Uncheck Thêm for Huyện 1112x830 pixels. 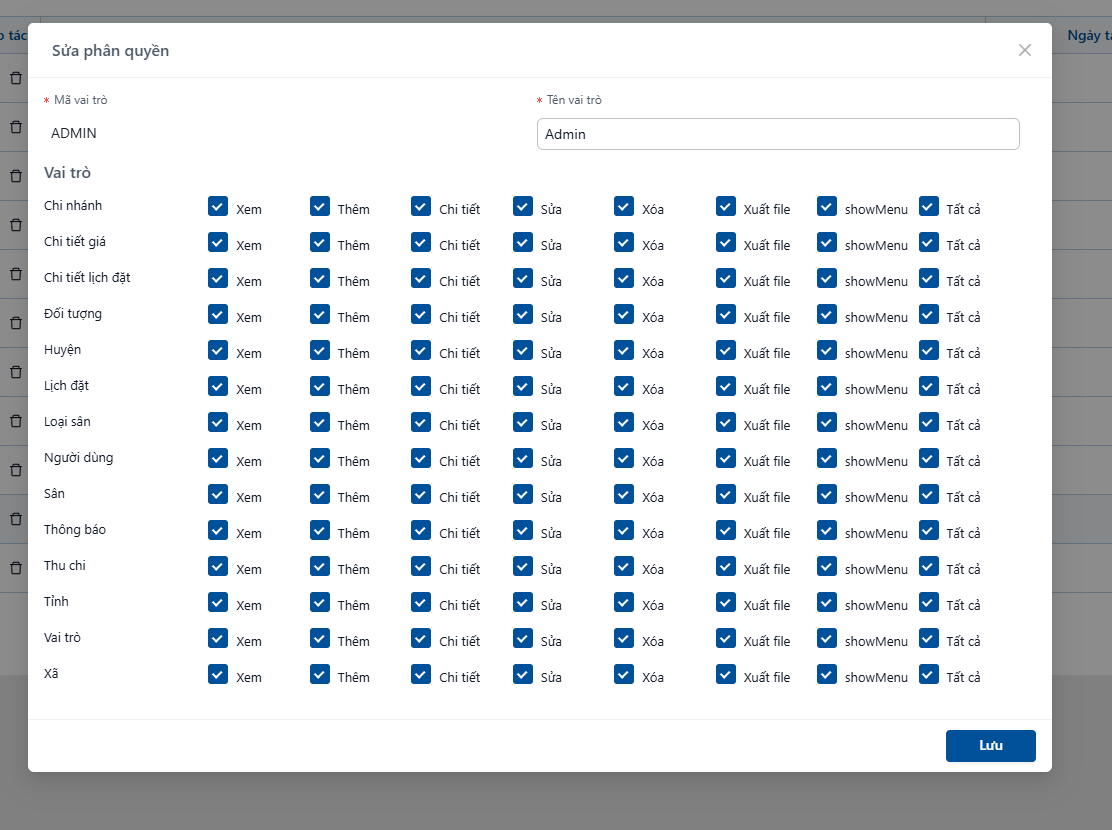coord(320,350)
